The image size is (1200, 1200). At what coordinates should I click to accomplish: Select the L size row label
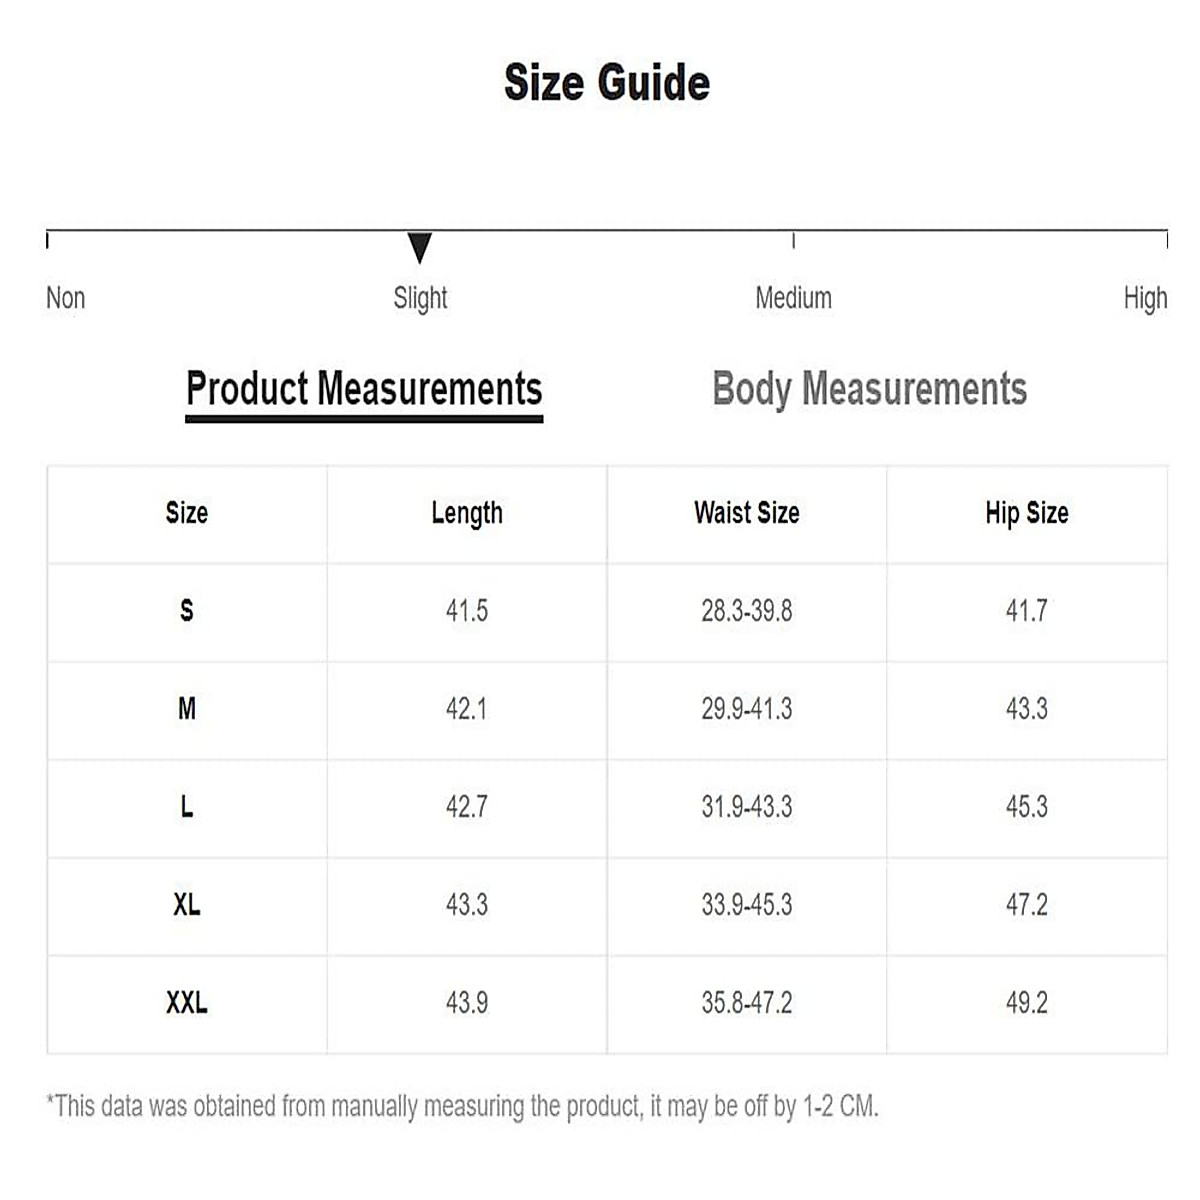click(x=187, y=807)
